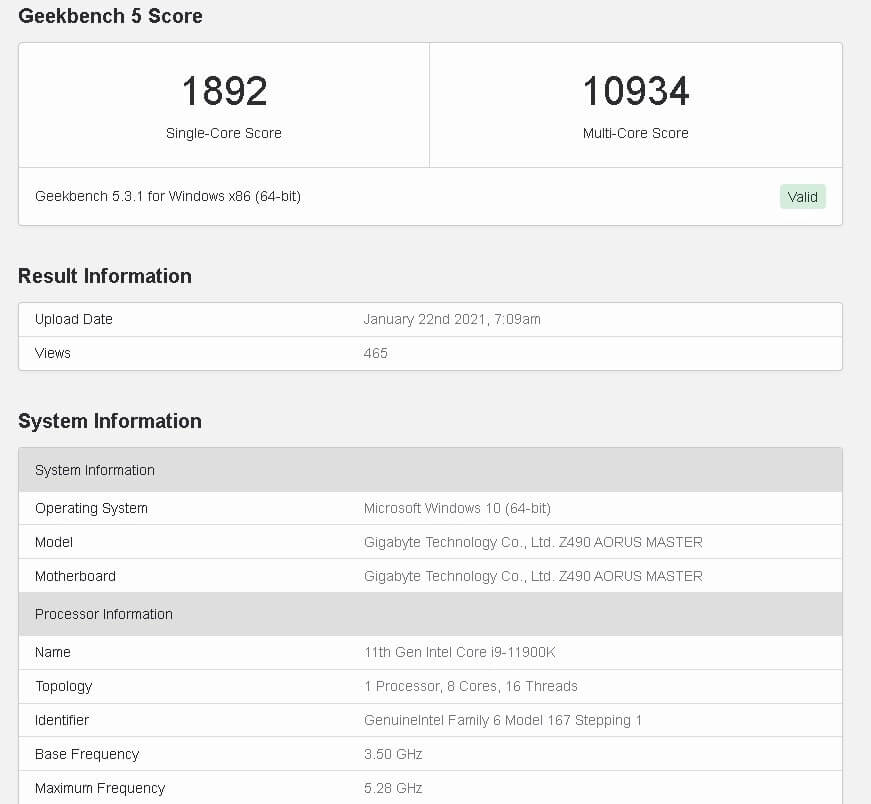
Task: Select 11th Gen Intel Core i9-11900K value
Action: click(459, 652)
